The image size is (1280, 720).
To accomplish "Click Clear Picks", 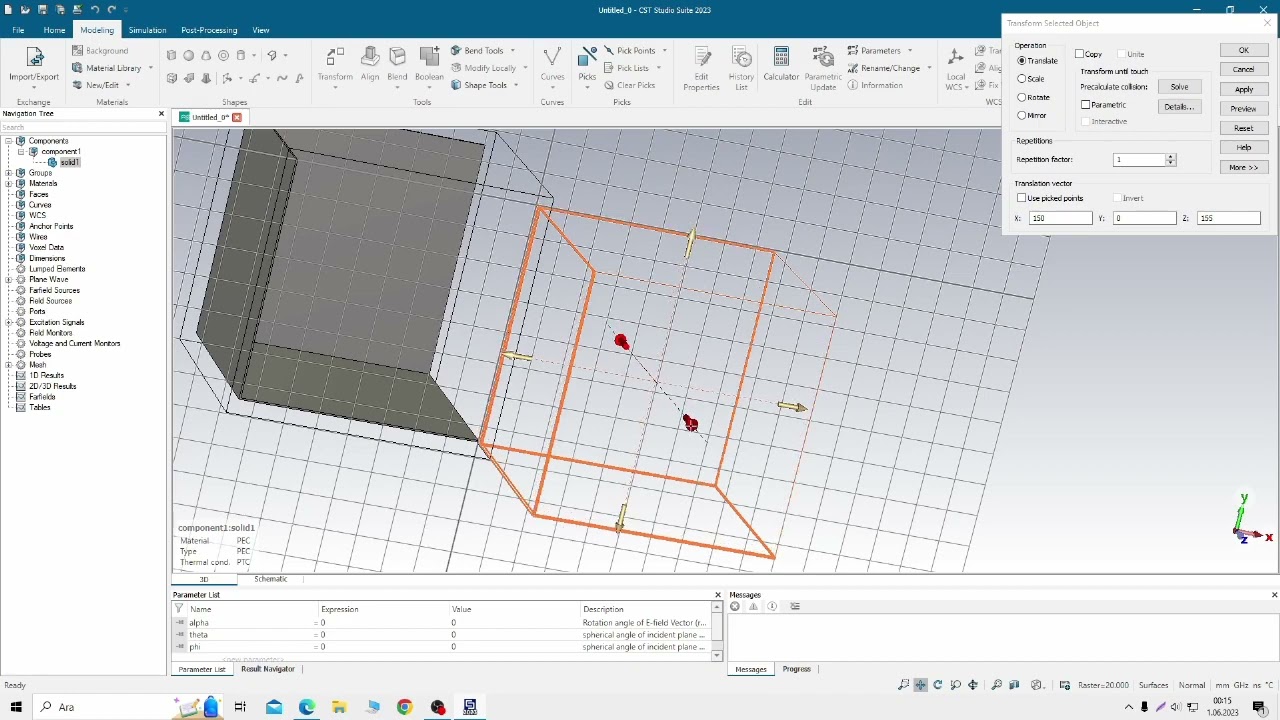I will click(x=629, y=85).
